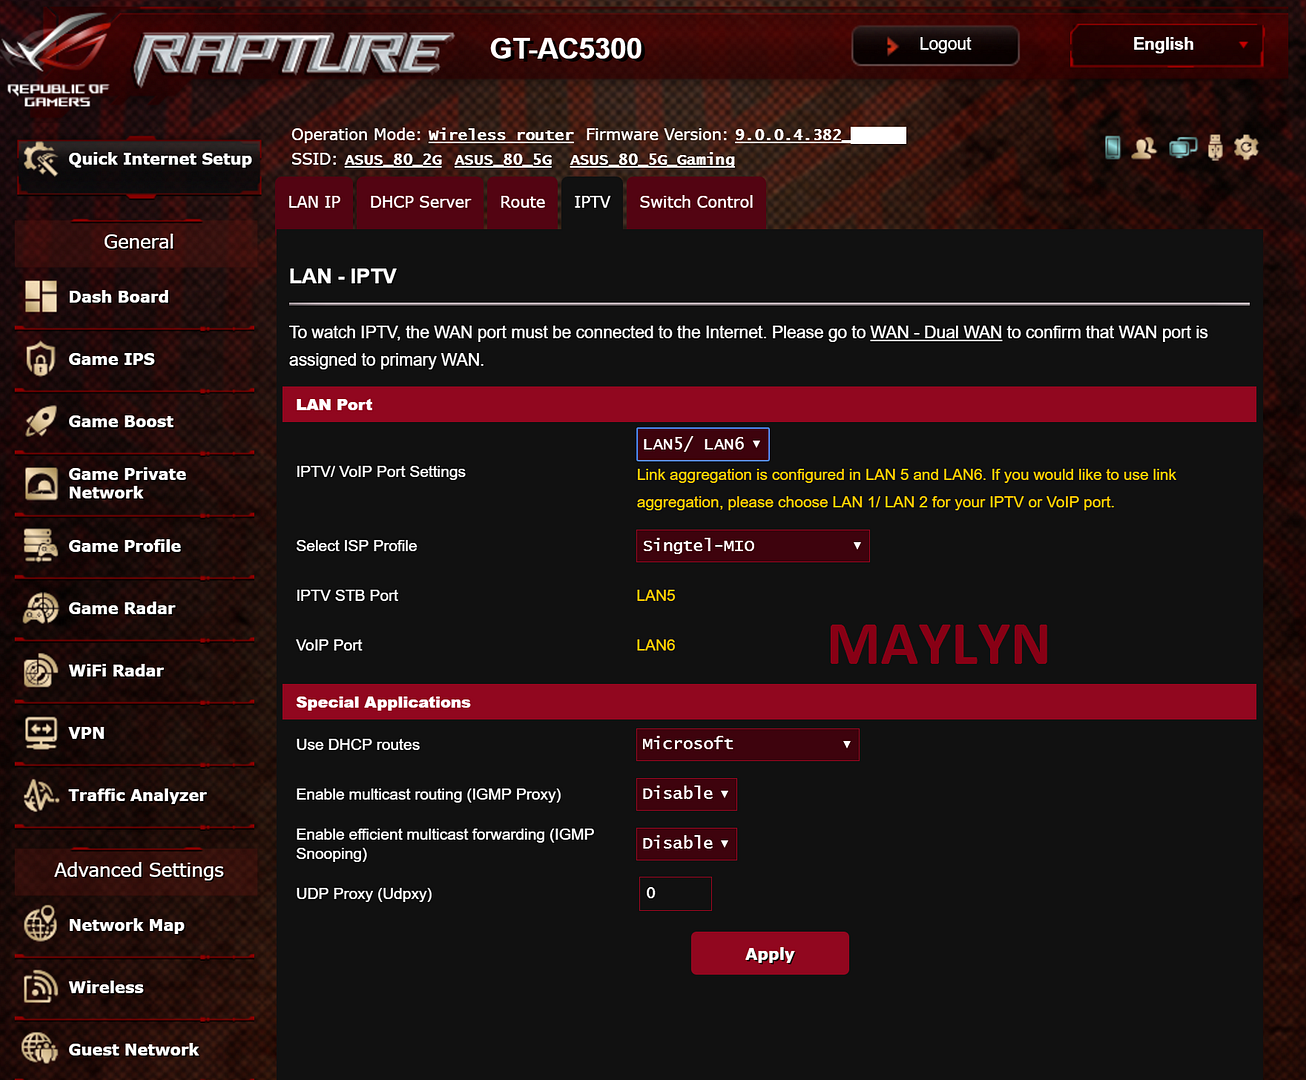Open the IGMP Proxy Disable dropdown
The width and height of the screenshot is (1306, 1080).
tap(686, 794)
